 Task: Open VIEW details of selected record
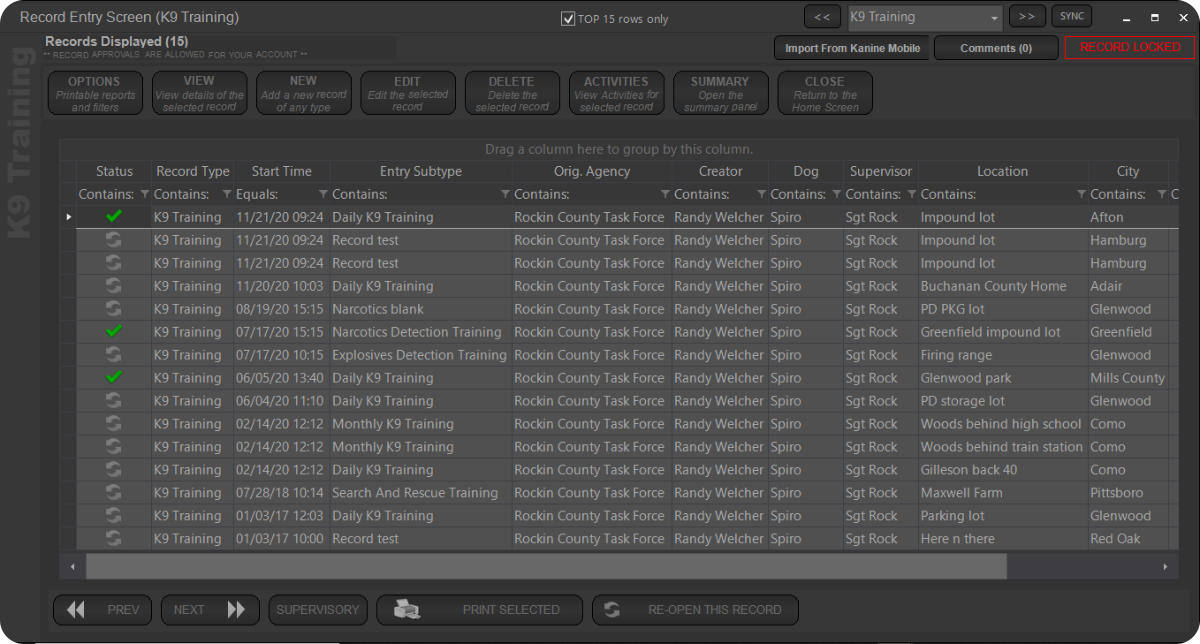point(199,93)
